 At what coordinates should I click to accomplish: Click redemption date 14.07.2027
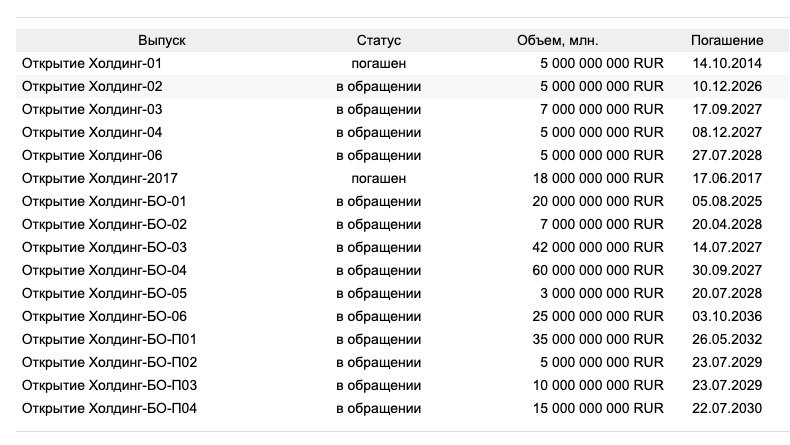[727, 247]
